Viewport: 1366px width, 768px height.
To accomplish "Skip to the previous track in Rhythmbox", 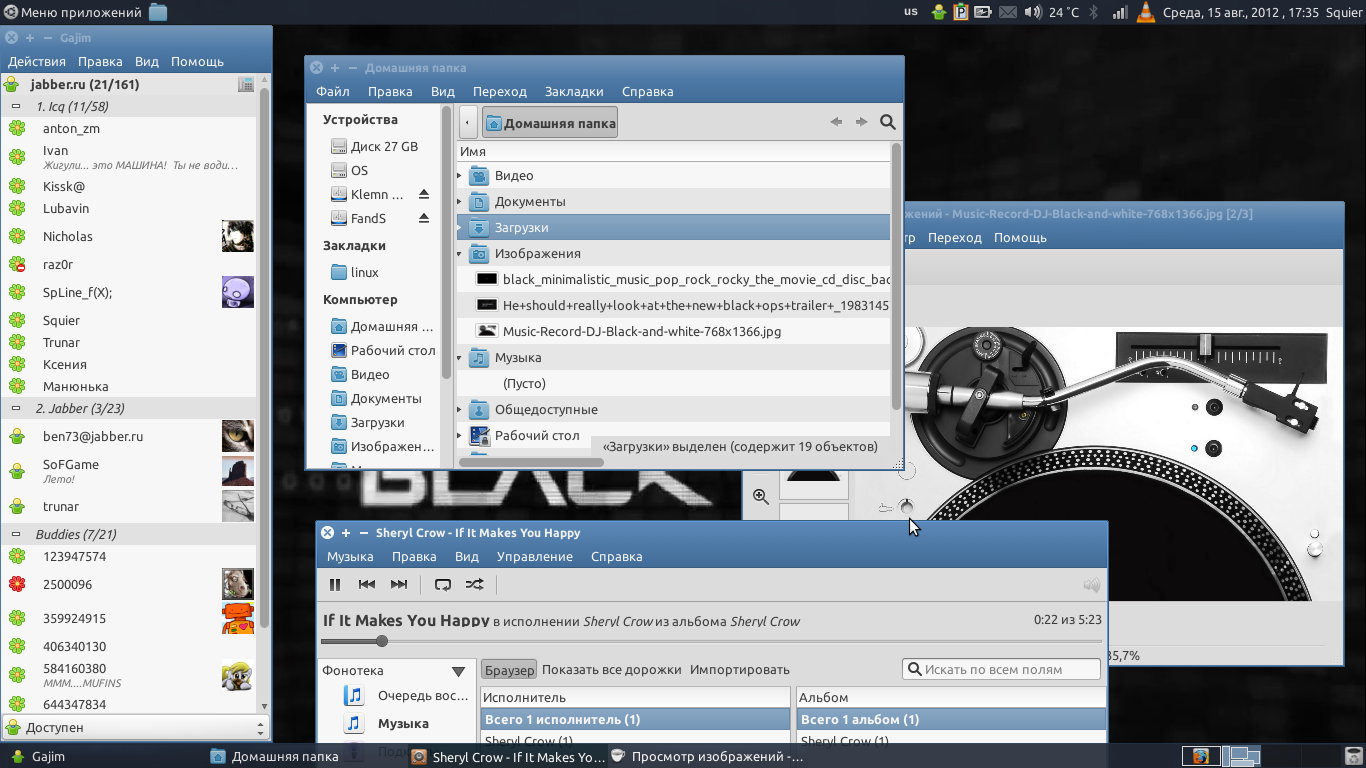I will [367, 585].
